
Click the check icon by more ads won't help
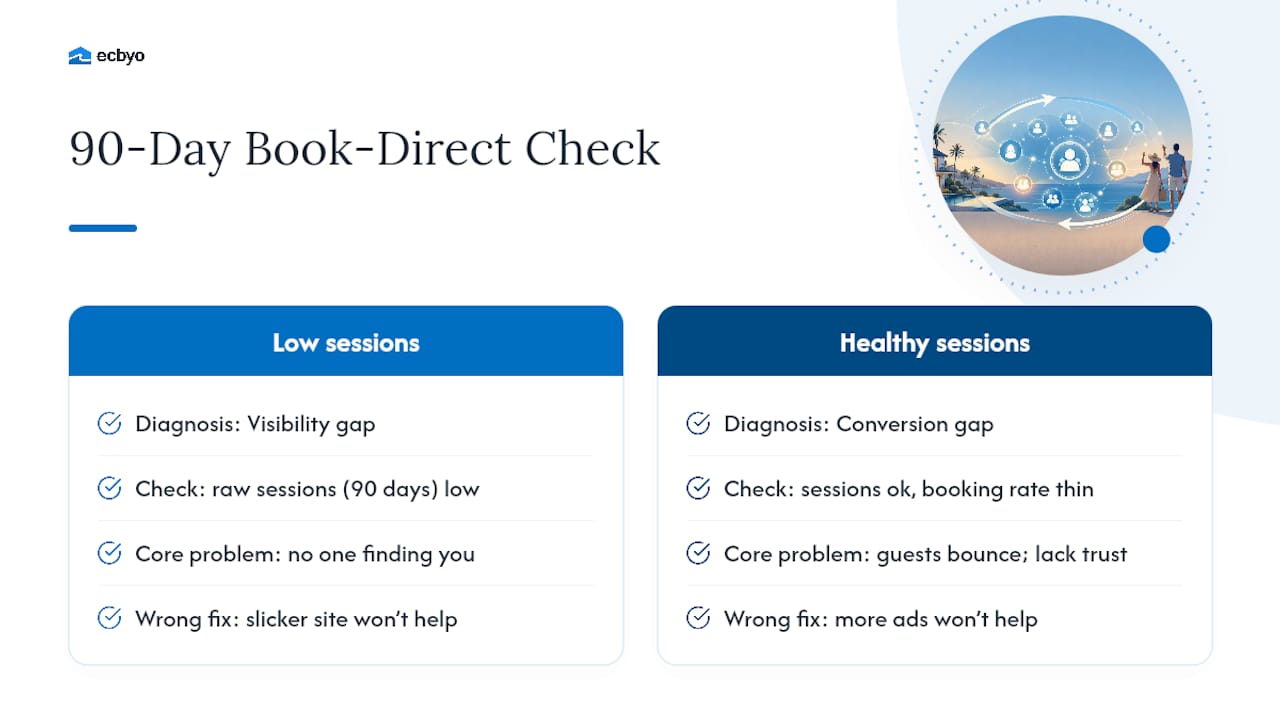click(698, 619)
